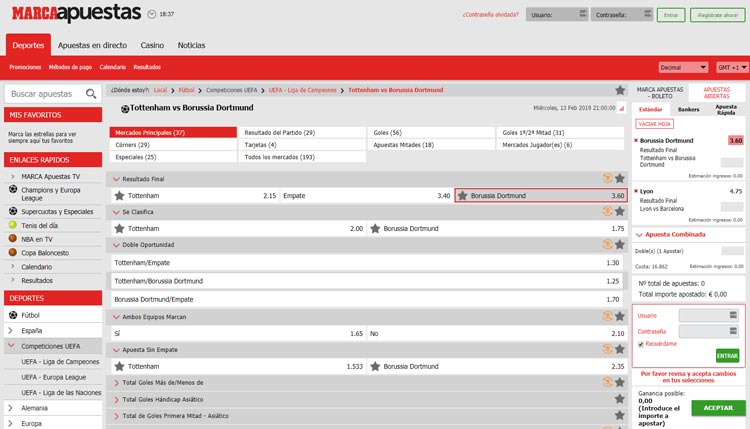
Task: Collapse the Ambos Equipos Marcan section
Action: 116,317
